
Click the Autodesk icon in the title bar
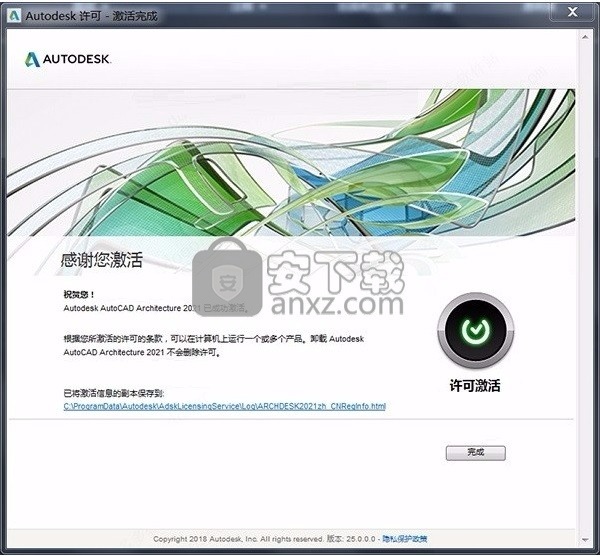coord(12,14)
